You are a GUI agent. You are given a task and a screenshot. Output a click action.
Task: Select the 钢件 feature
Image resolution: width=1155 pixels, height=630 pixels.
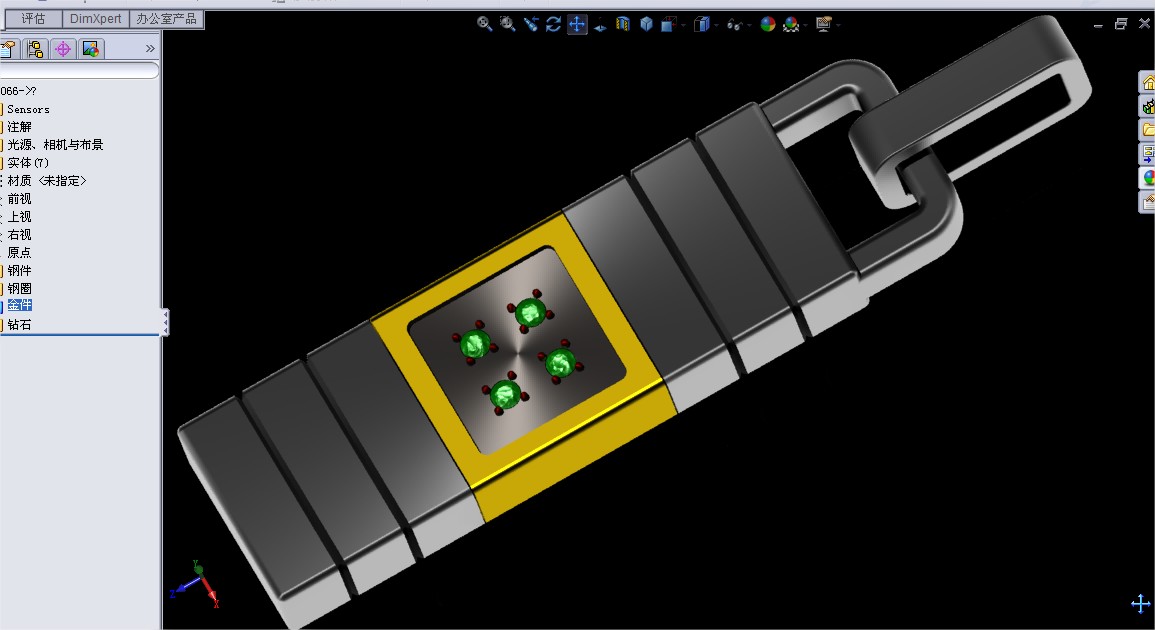19,270
